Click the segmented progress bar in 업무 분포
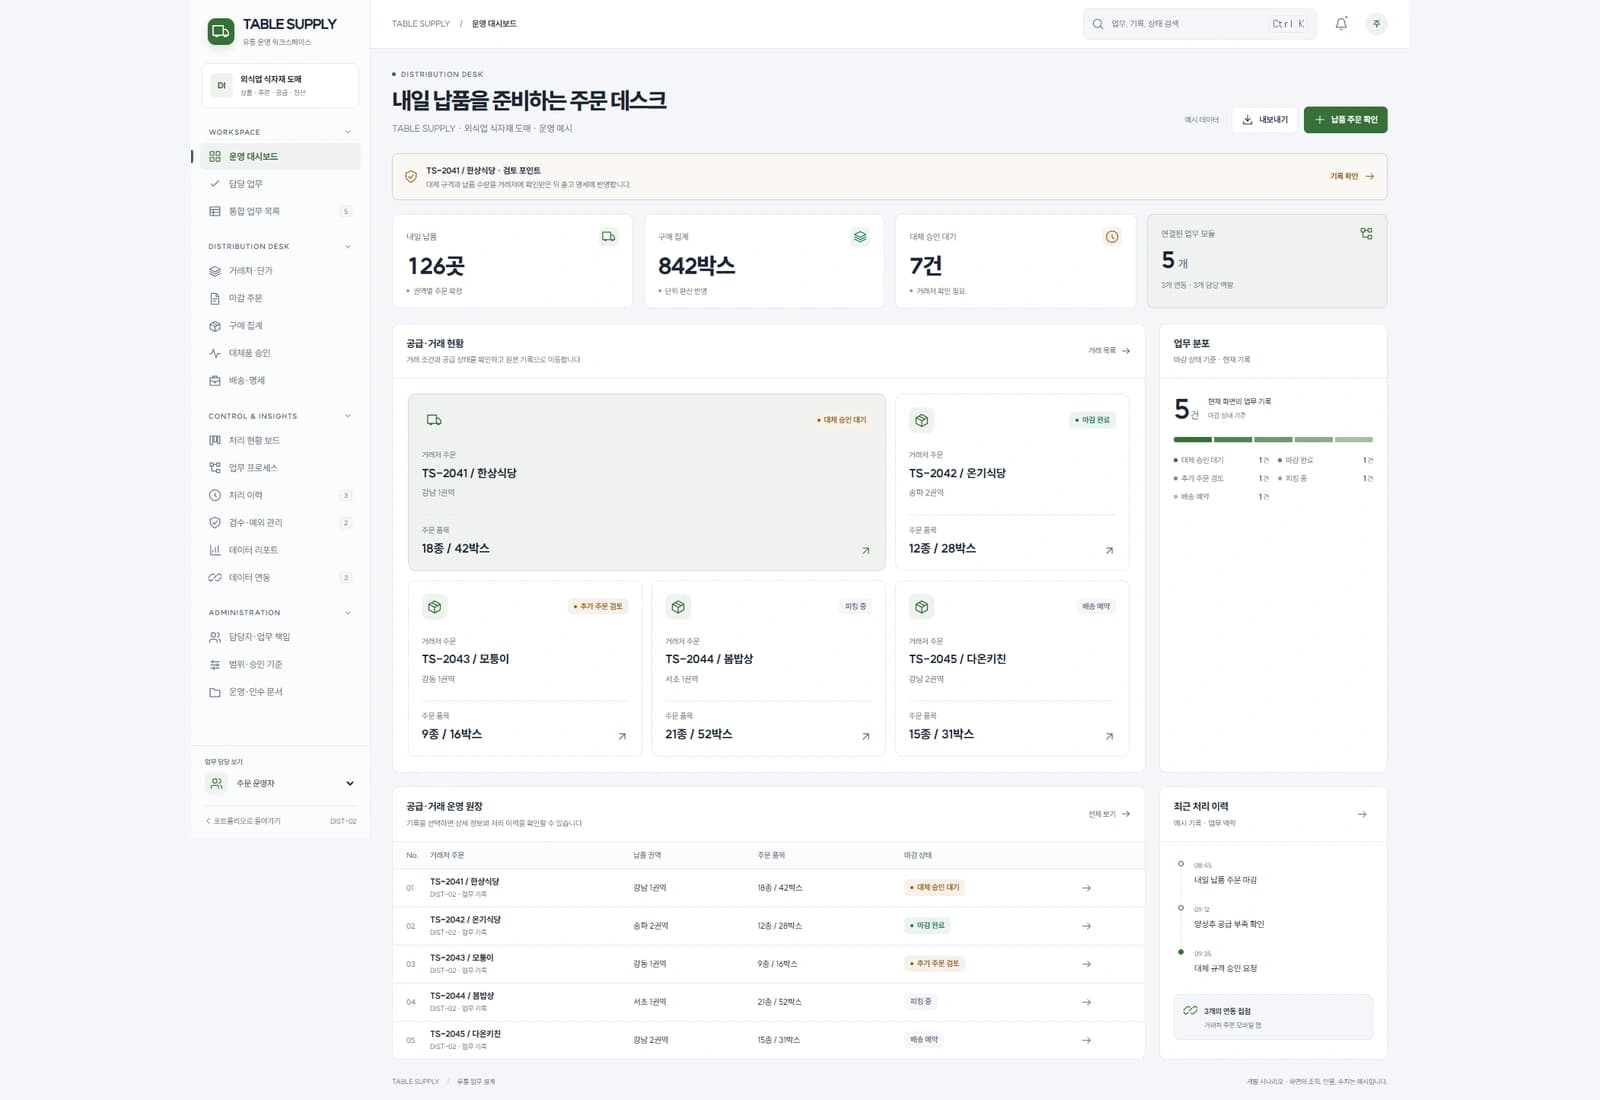1600x1100 pixels. click(x=1273, y=439)
